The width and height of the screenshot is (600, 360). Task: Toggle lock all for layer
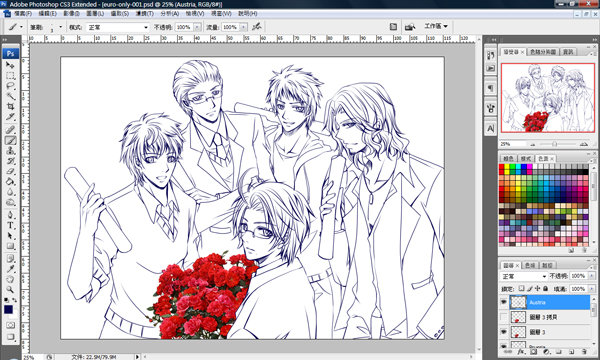pyautogui.click(x=546, y=288)
